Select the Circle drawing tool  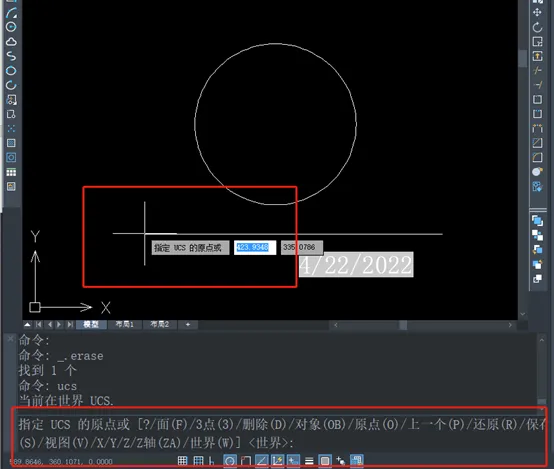tap(11, 27)
